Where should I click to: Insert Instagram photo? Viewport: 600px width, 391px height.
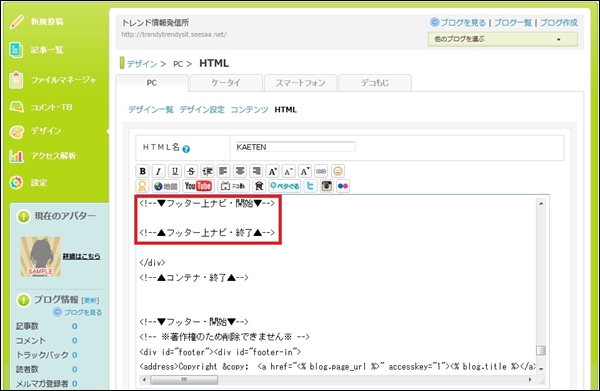pos(326,186)
